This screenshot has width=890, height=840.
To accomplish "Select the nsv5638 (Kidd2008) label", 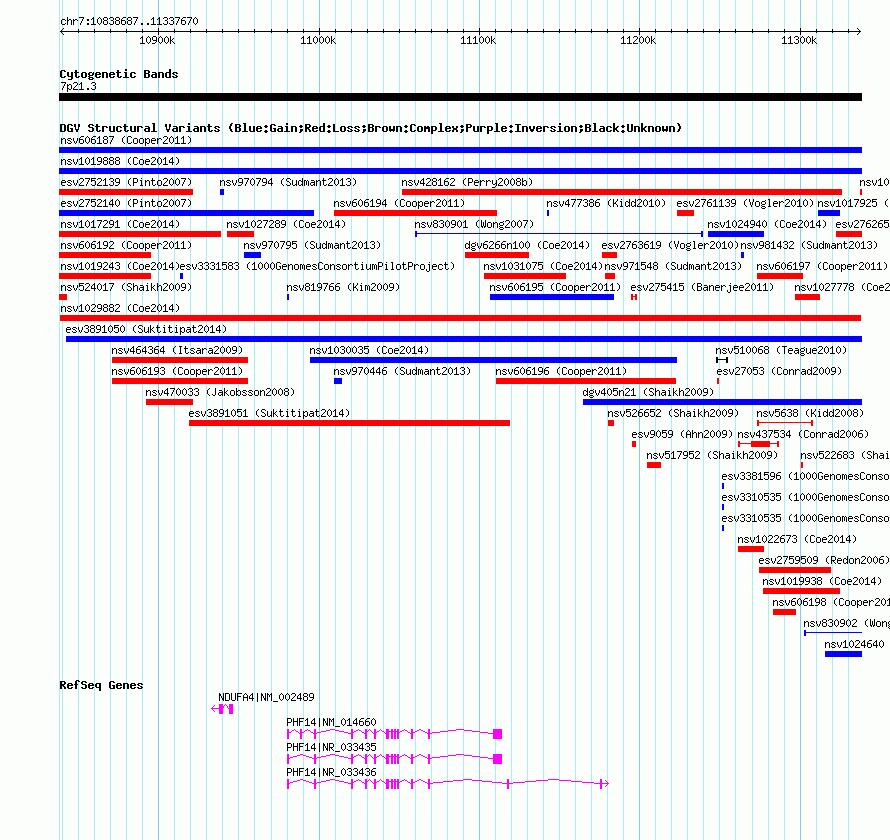I will pos(810,413).
